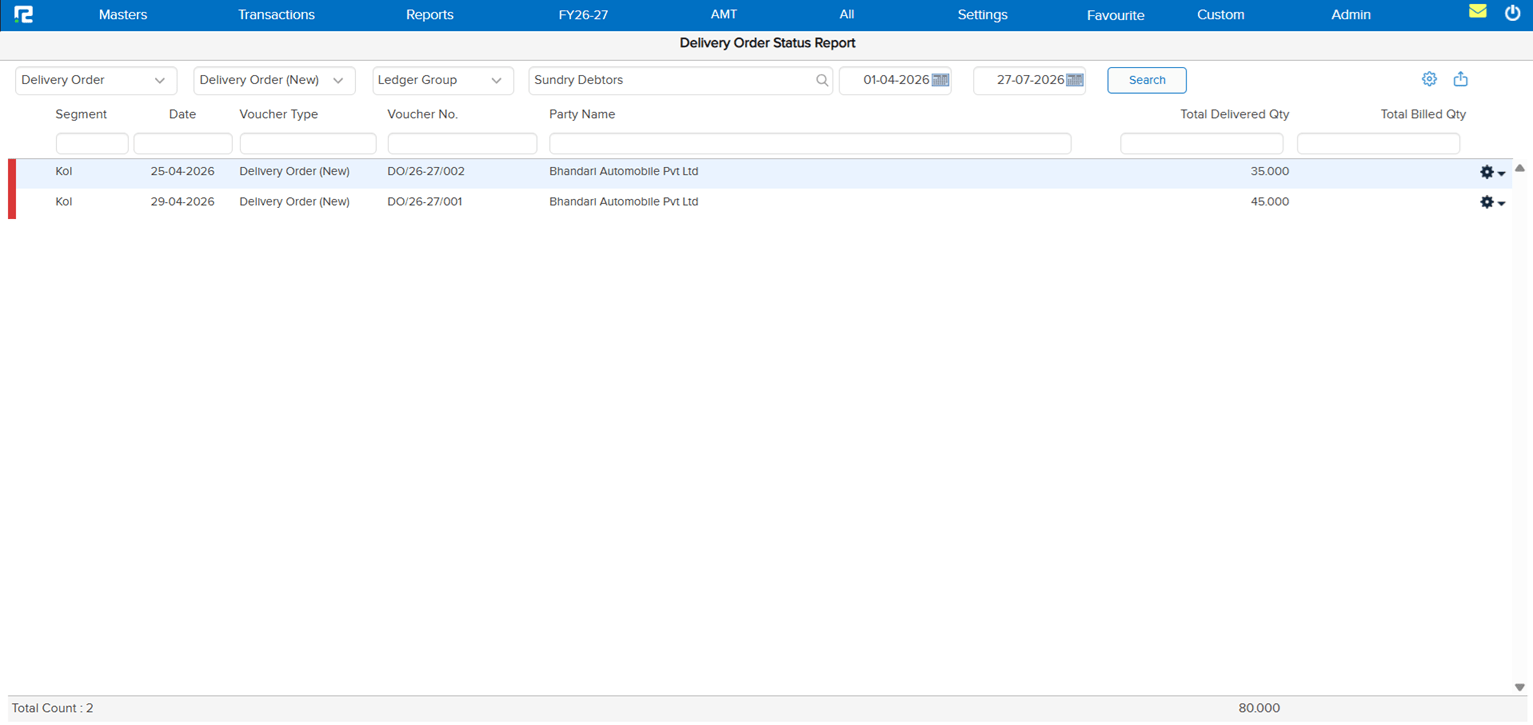The image size is (1533, 725).
Task: Open gear actions for DO/26-27/001 row
Action: (x=1492, y=202)
